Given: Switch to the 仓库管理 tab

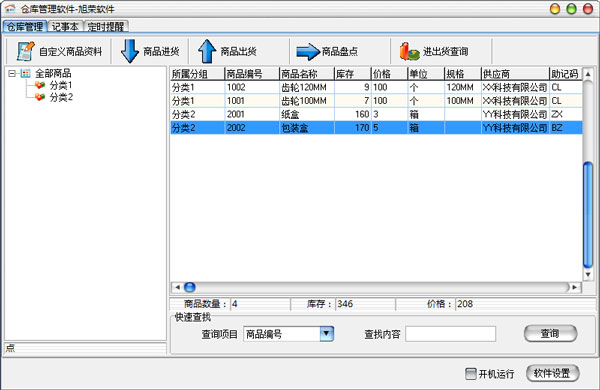Looking at the screenshot, I should 25,26.
